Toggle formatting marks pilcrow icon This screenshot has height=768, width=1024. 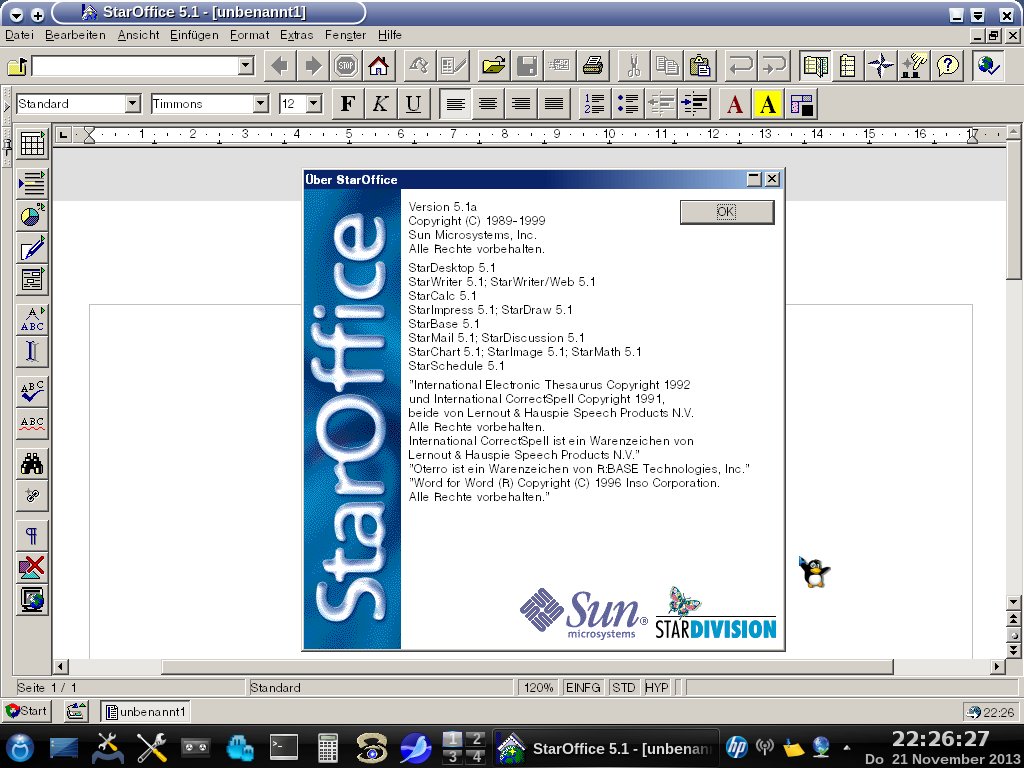pyautogui.click(x=32, y=535)
